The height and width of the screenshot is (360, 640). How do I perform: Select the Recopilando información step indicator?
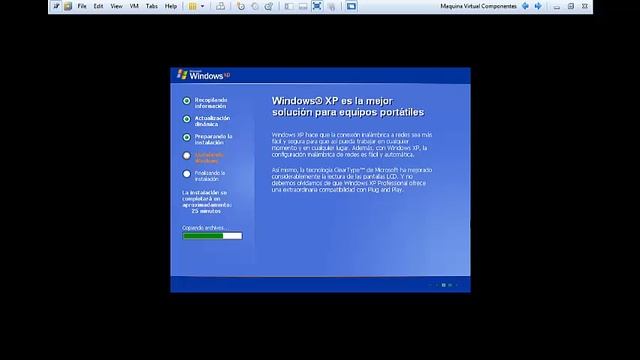pyautogui.click(x=187, y=101)
